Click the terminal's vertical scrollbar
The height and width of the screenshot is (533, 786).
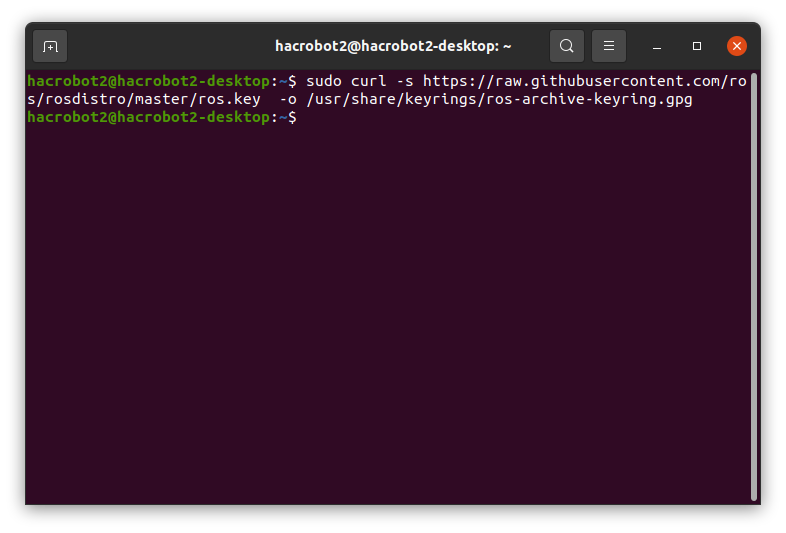point(753,287)
